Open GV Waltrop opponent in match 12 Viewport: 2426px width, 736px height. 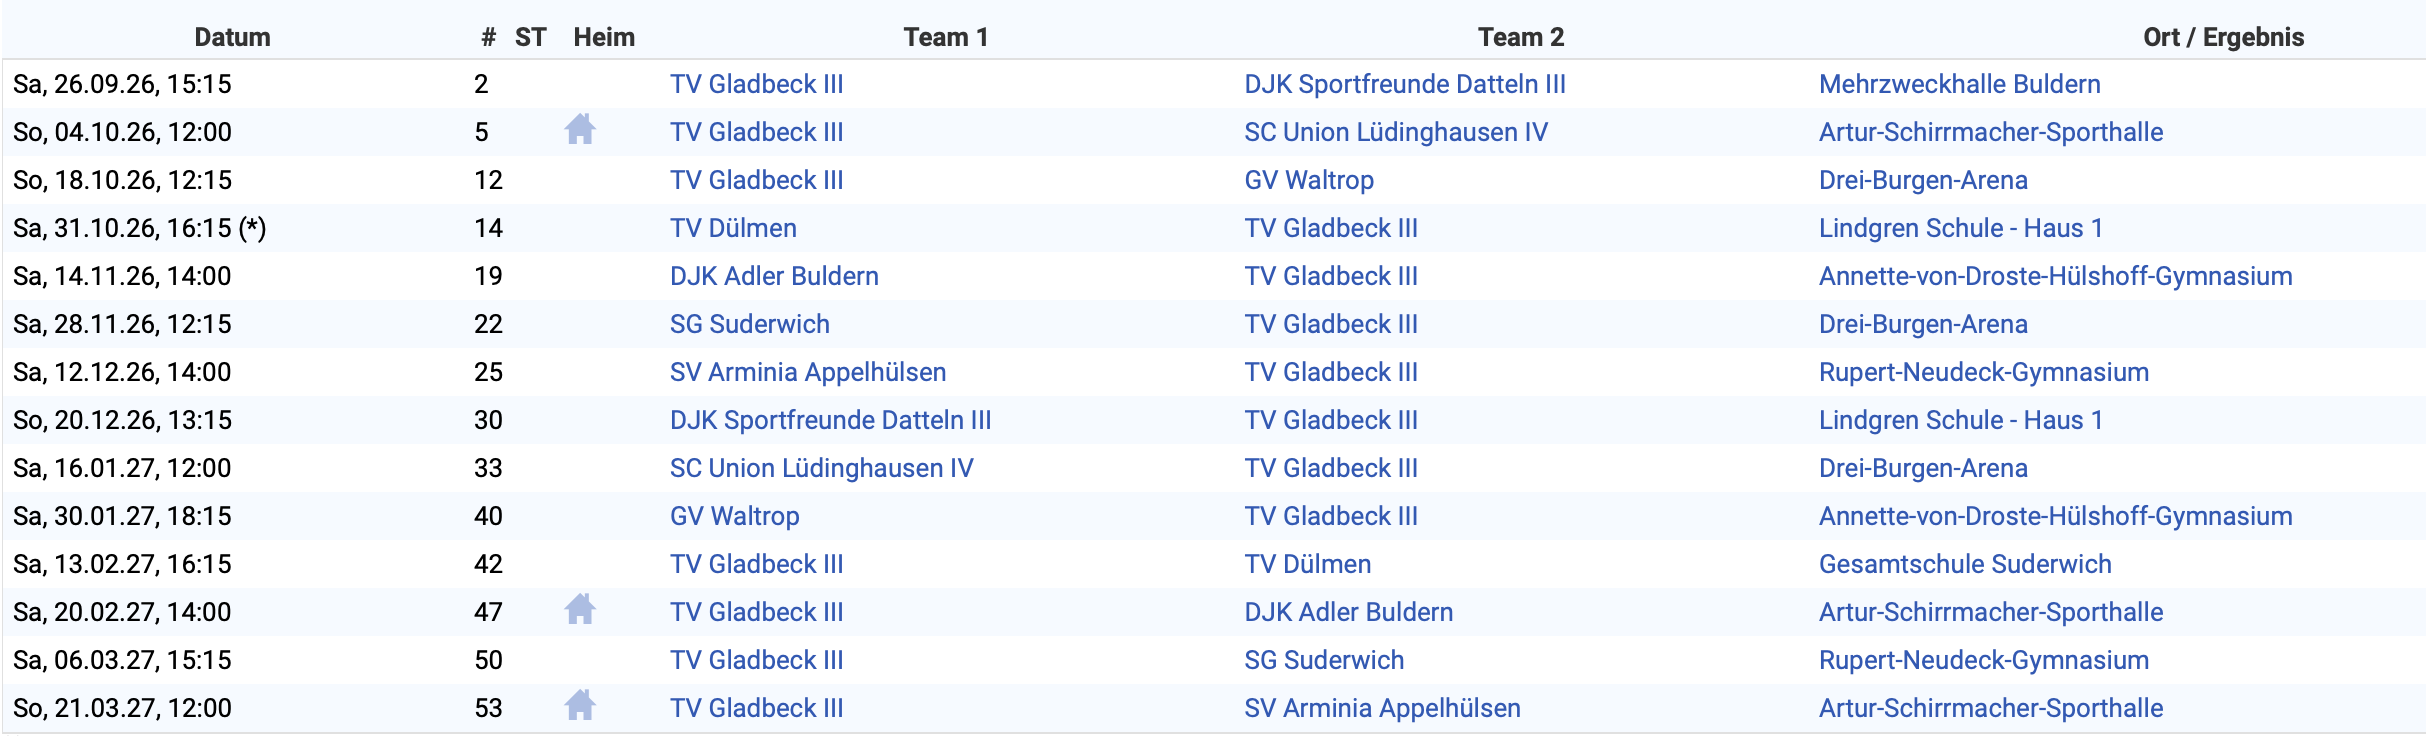1309,180
